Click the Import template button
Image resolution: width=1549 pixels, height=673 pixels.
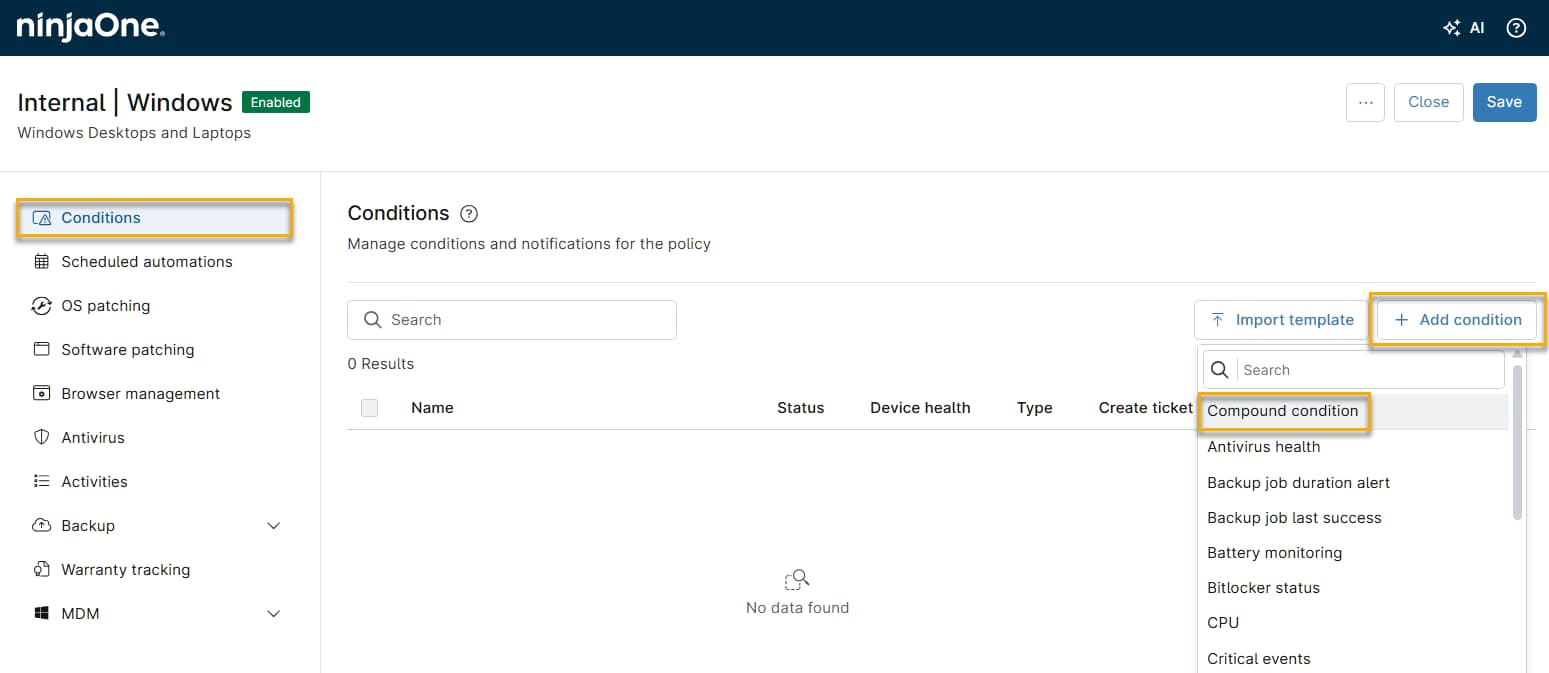click(x=1281, y=320)
